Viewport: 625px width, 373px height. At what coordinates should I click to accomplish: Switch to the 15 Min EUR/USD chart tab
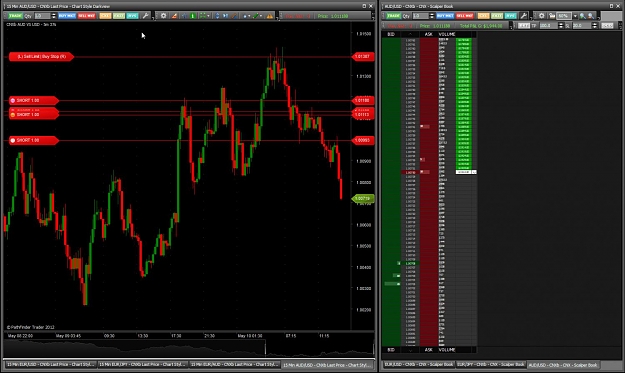[50, 364]
